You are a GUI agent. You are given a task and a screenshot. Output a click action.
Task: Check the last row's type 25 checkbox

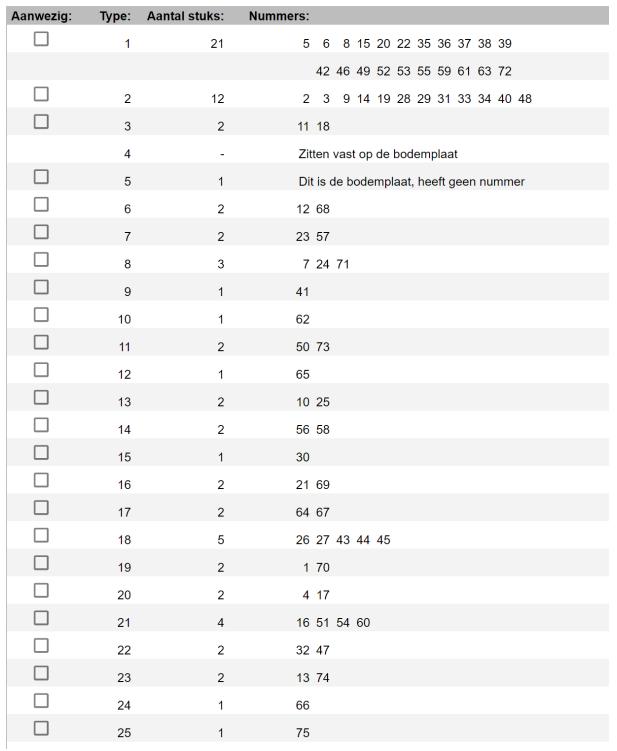[x=41, y=728]
